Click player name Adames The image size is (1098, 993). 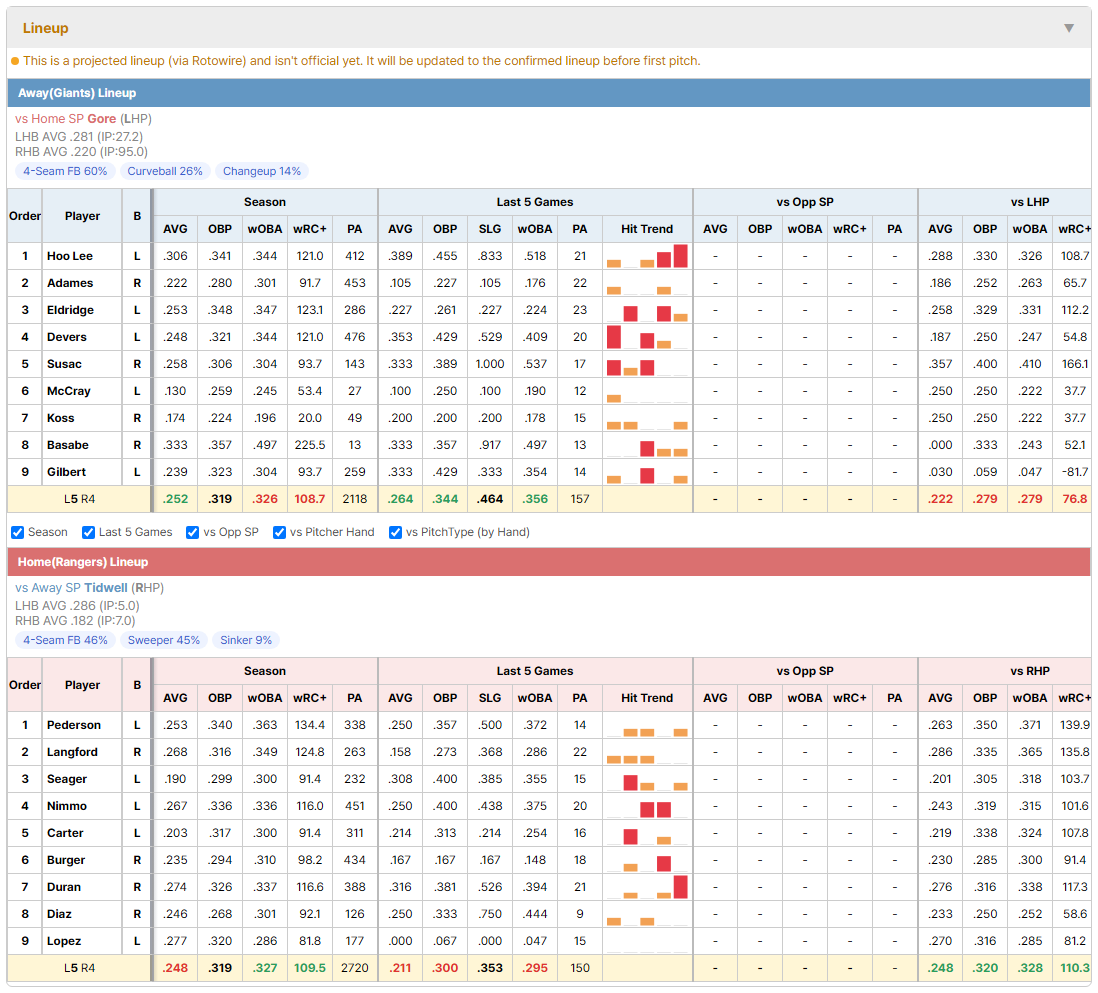click(x=70, y=283)
